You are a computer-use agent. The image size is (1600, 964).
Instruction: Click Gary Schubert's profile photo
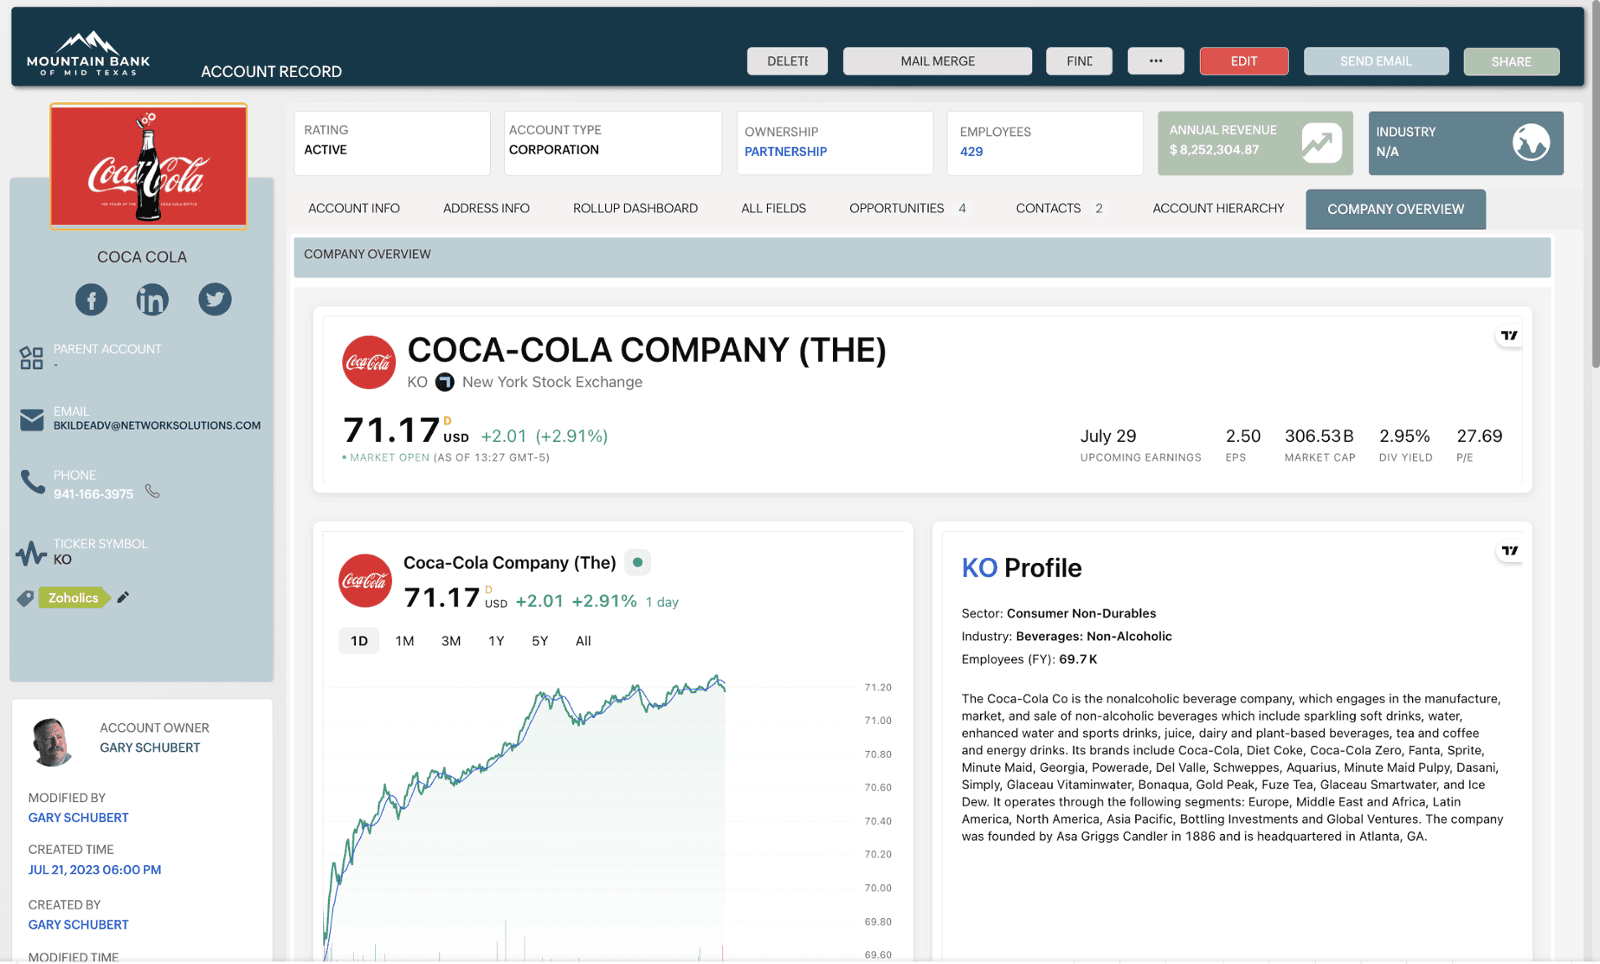point(52,742)
